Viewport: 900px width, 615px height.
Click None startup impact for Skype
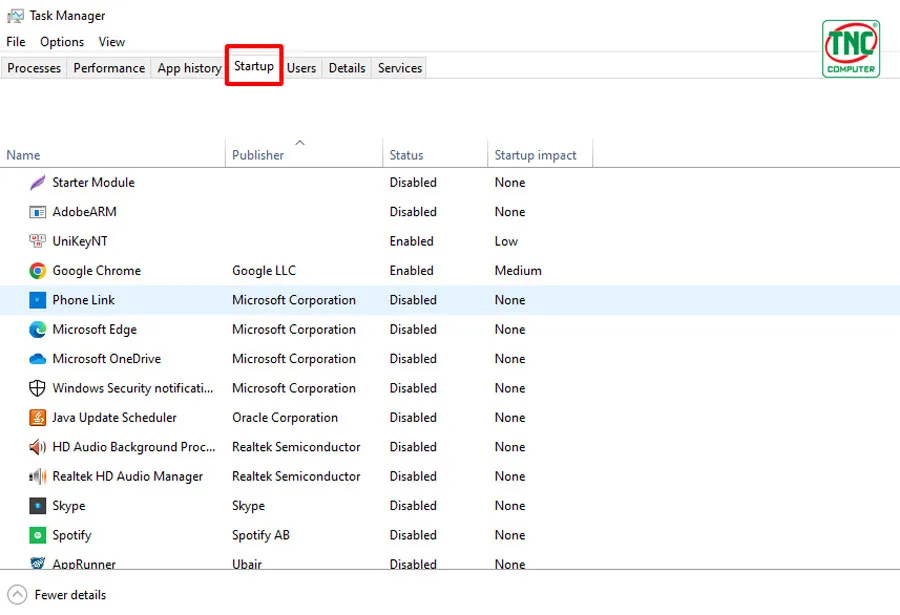(510, 506)
